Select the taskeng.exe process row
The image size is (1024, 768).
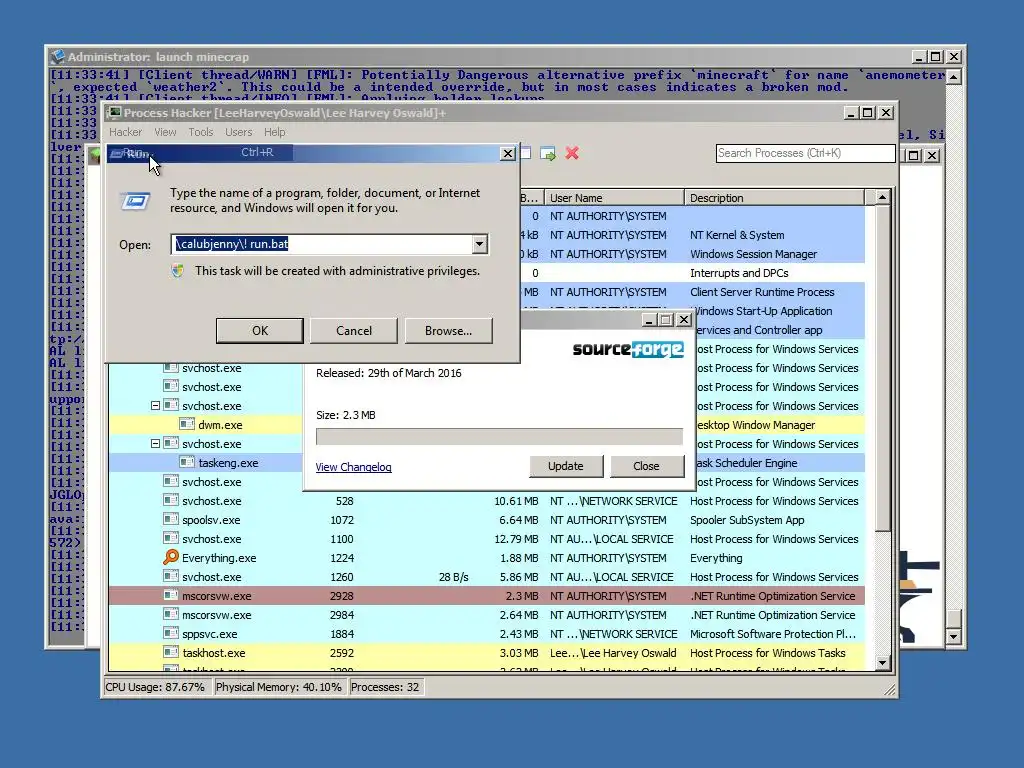(x=206, y=462)
